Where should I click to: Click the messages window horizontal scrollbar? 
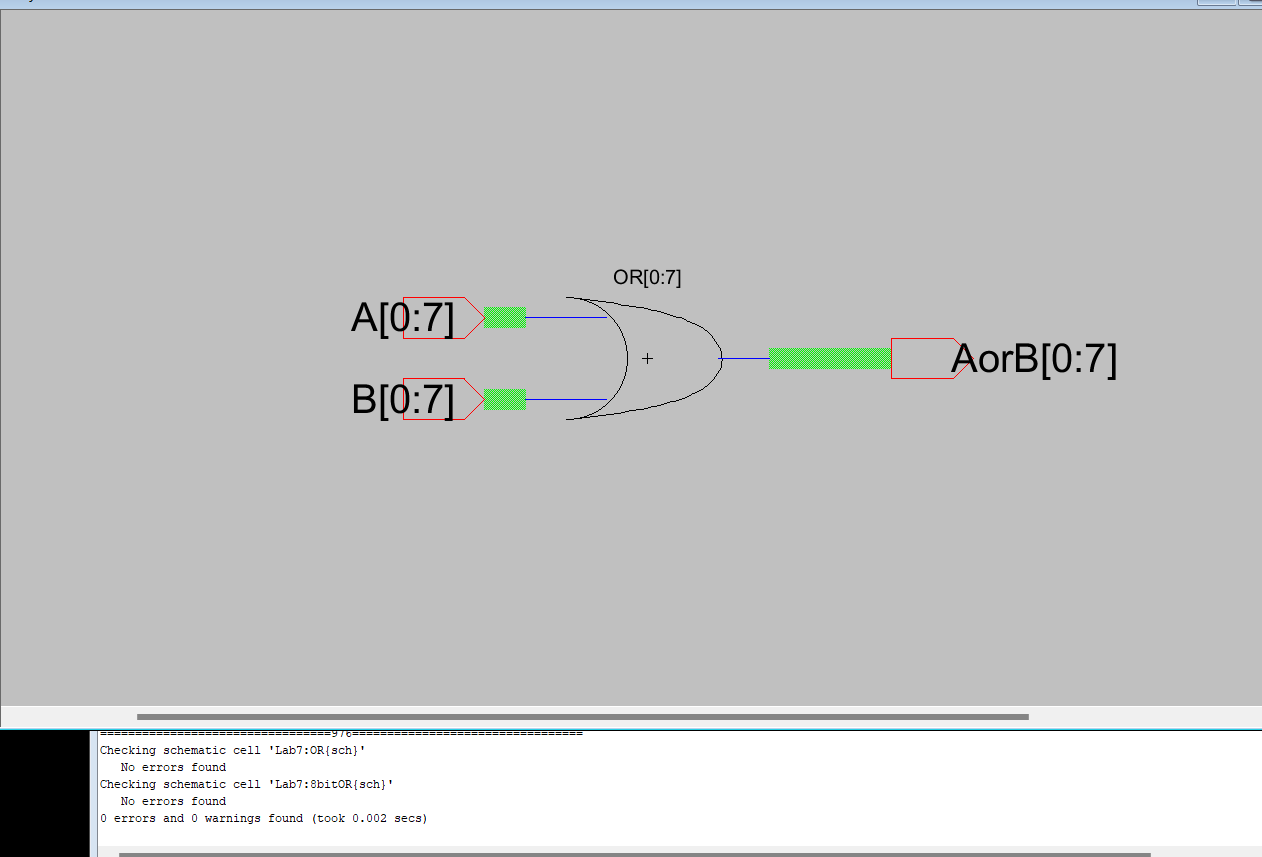(x=635, y=854)
